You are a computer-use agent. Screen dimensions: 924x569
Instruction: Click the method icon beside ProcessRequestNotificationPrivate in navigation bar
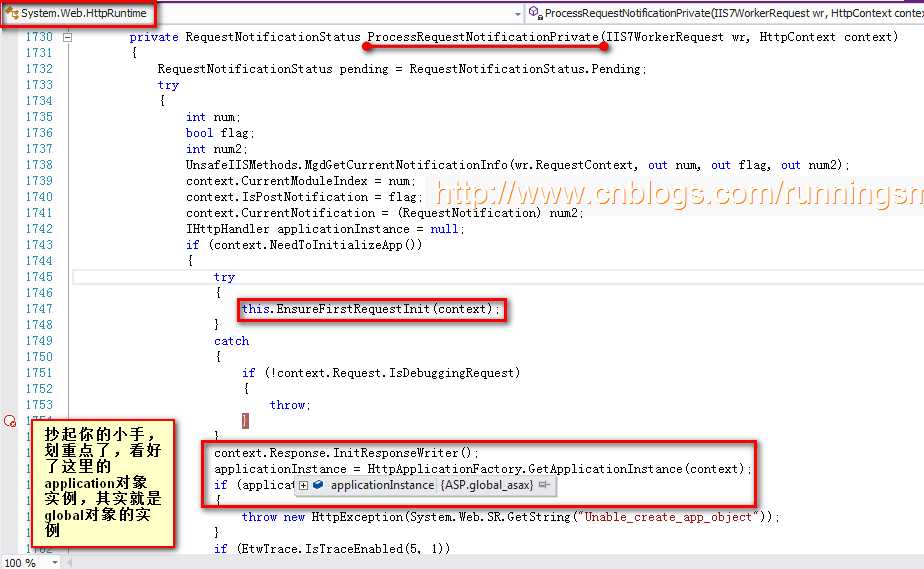(x=535, y=12)
